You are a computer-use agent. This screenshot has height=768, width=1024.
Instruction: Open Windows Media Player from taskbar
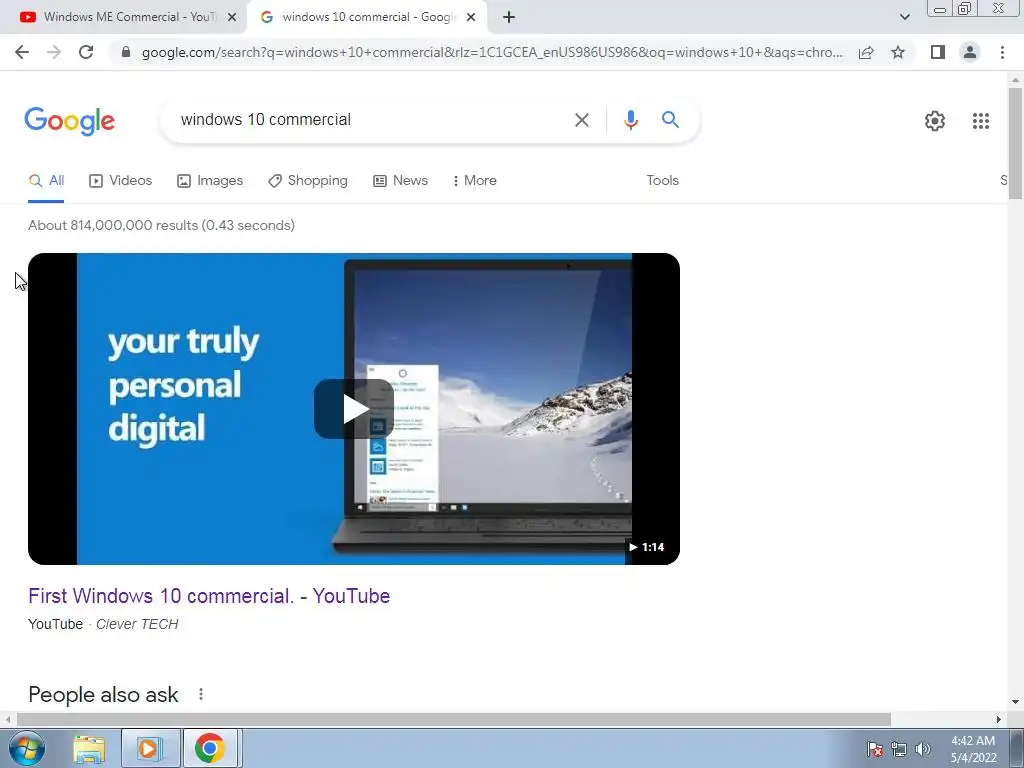[150, 748]
